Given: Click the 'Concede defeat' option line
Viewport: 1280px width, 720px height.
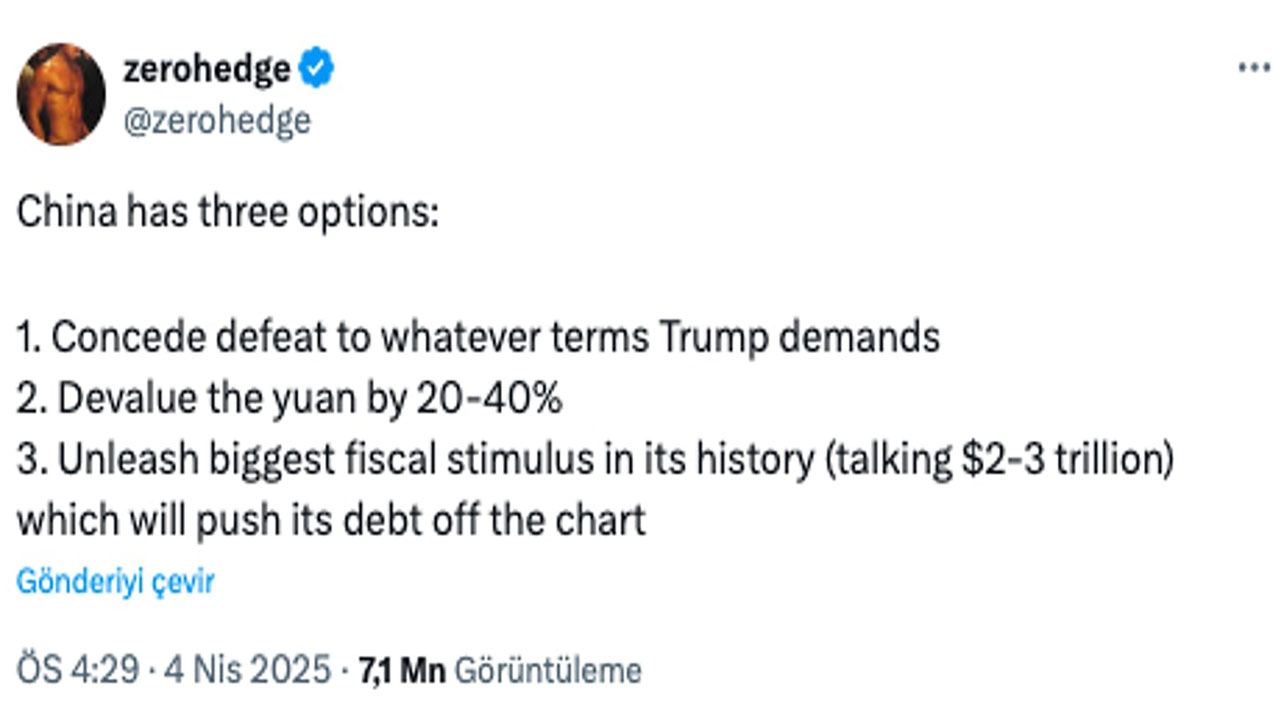Looking at the screenshot, I should [x=478, y=338].
